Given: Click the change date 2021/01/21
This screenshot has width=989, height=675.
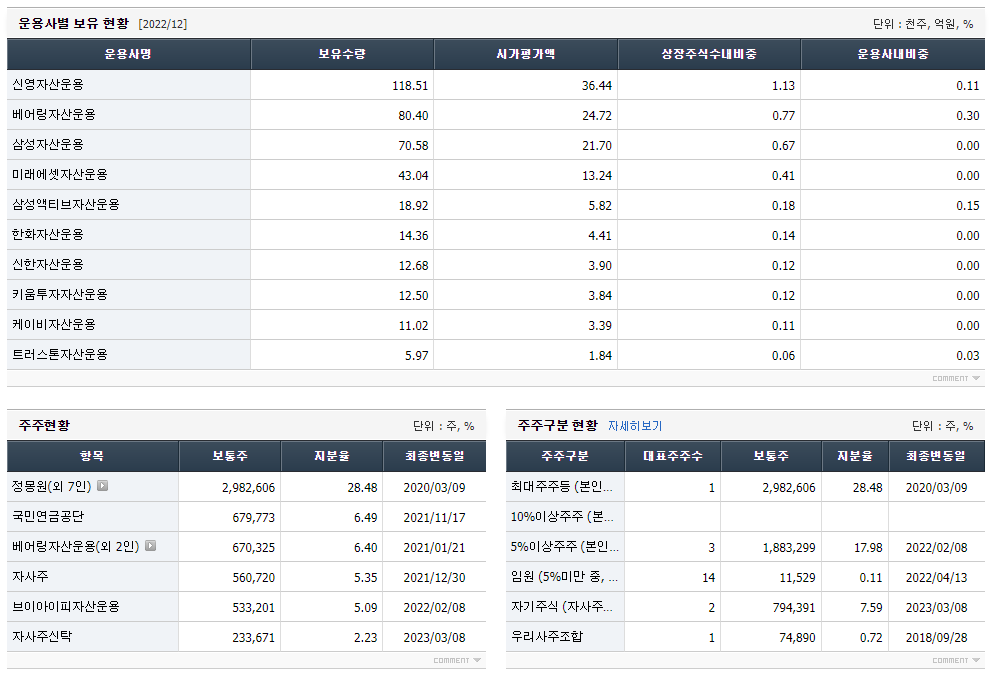Looking at the screenshot, I should pyautogui.click(x=435, y=548).
